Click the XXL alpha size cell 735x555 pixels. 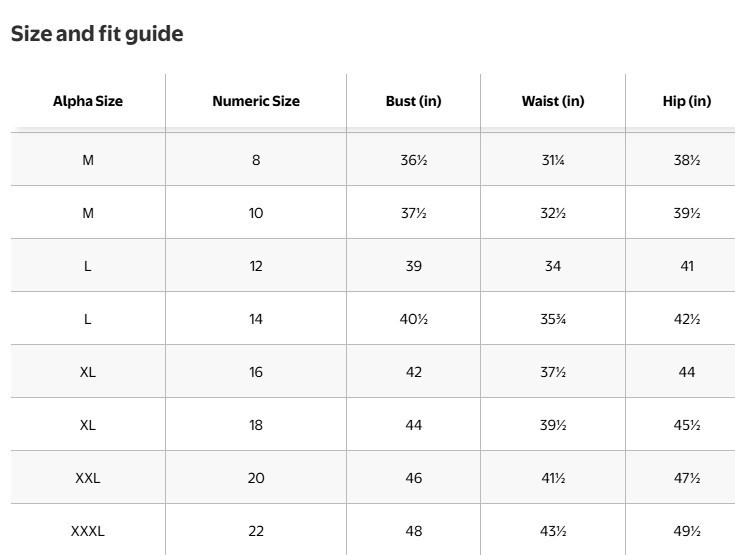pyautogui.click(x=88, y=478)
